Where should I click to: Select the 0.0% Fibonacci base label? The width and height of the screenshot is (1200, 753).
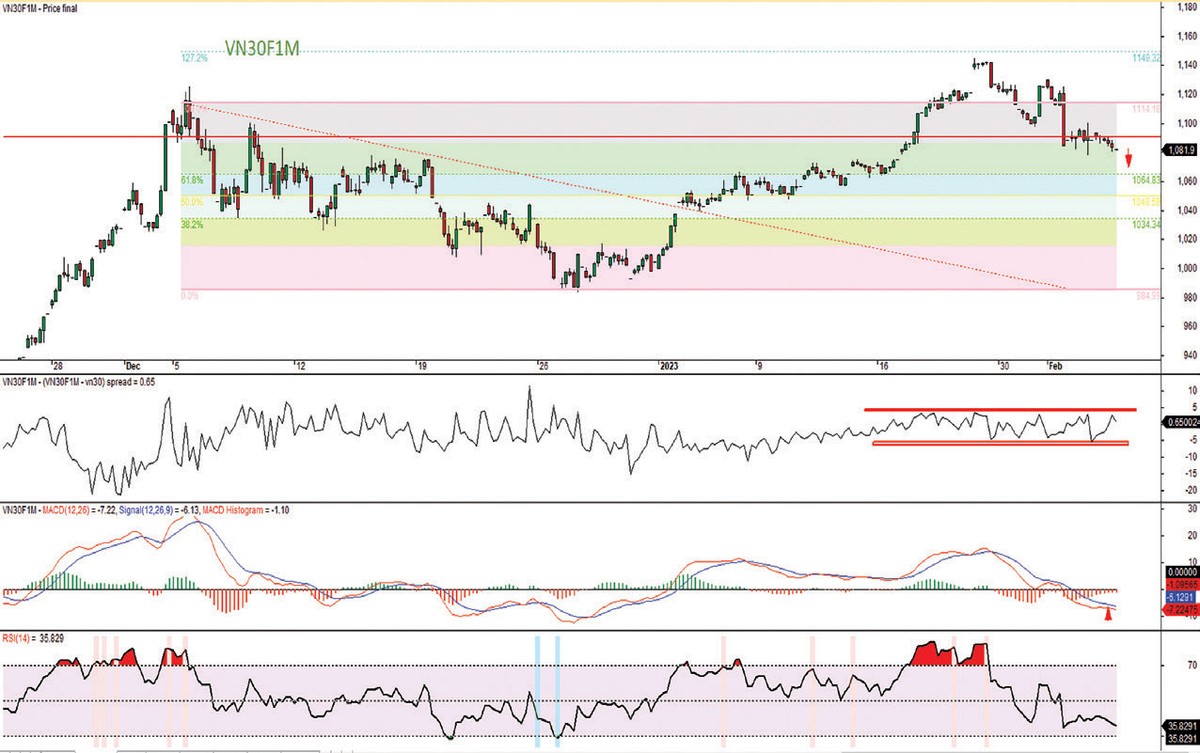[190, 296]
